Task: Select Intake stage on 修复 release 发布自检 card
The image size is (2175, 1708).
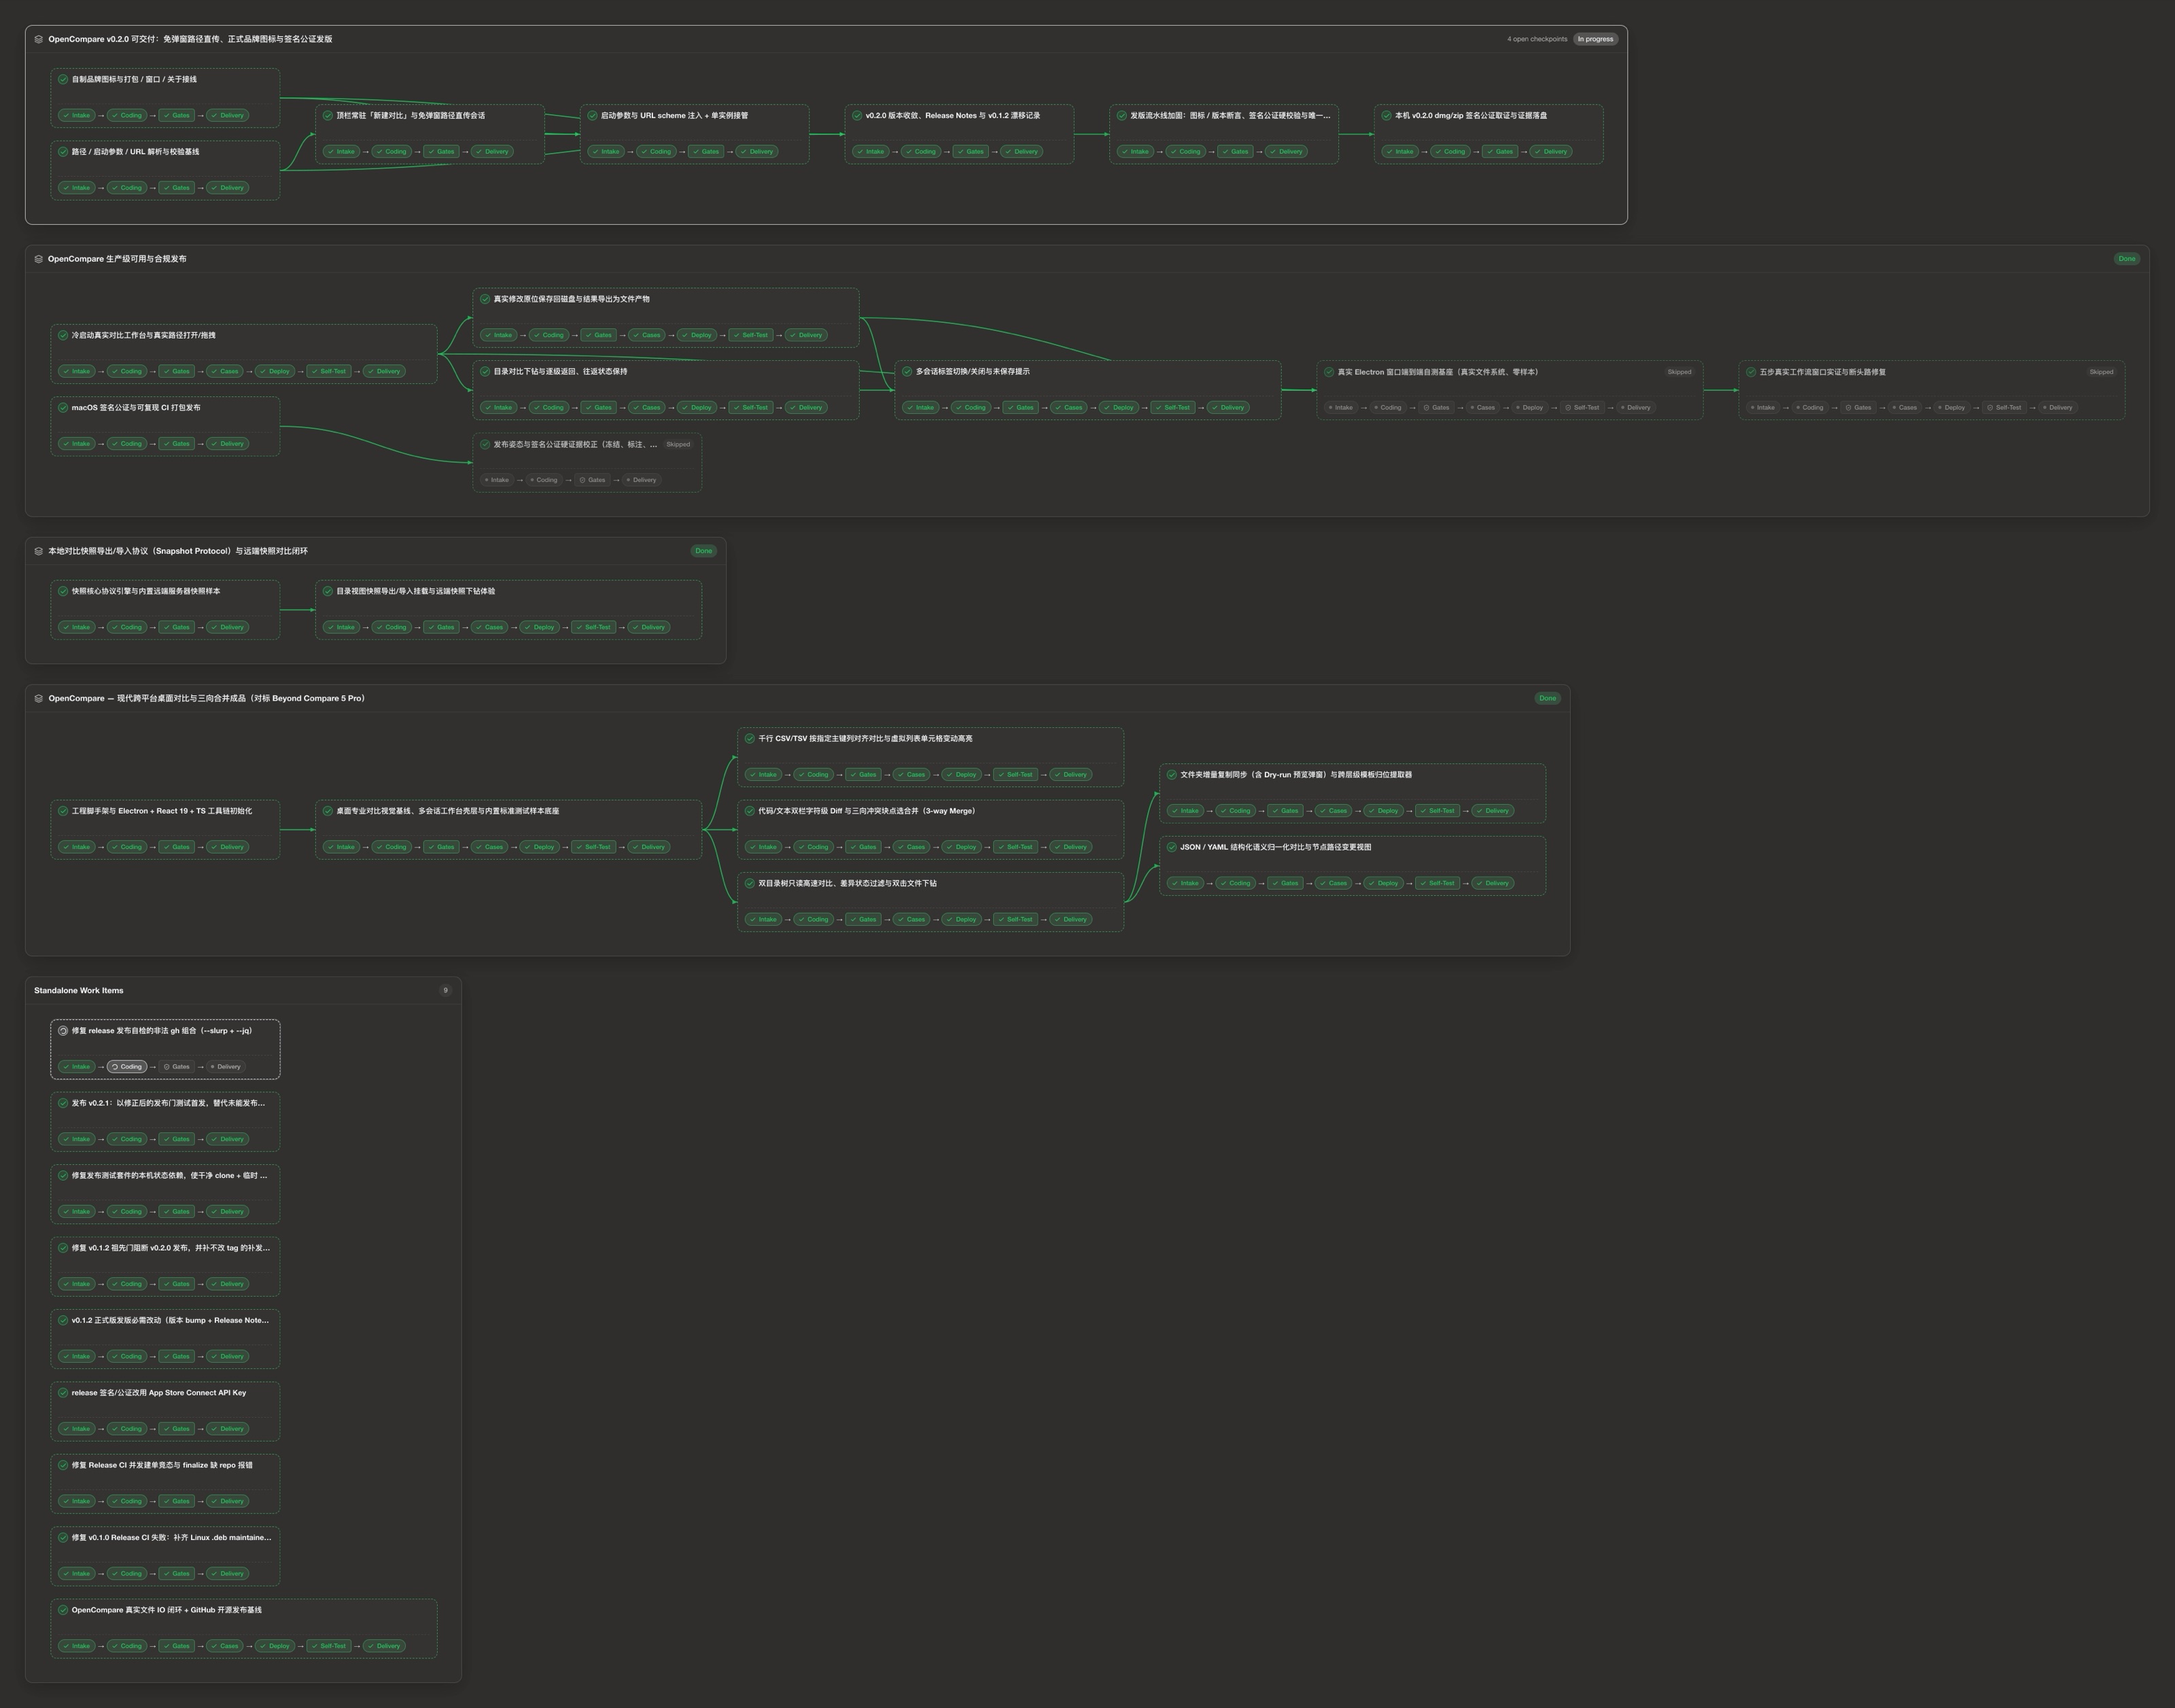Action: pyautogui.click(x=76, y=1067)
